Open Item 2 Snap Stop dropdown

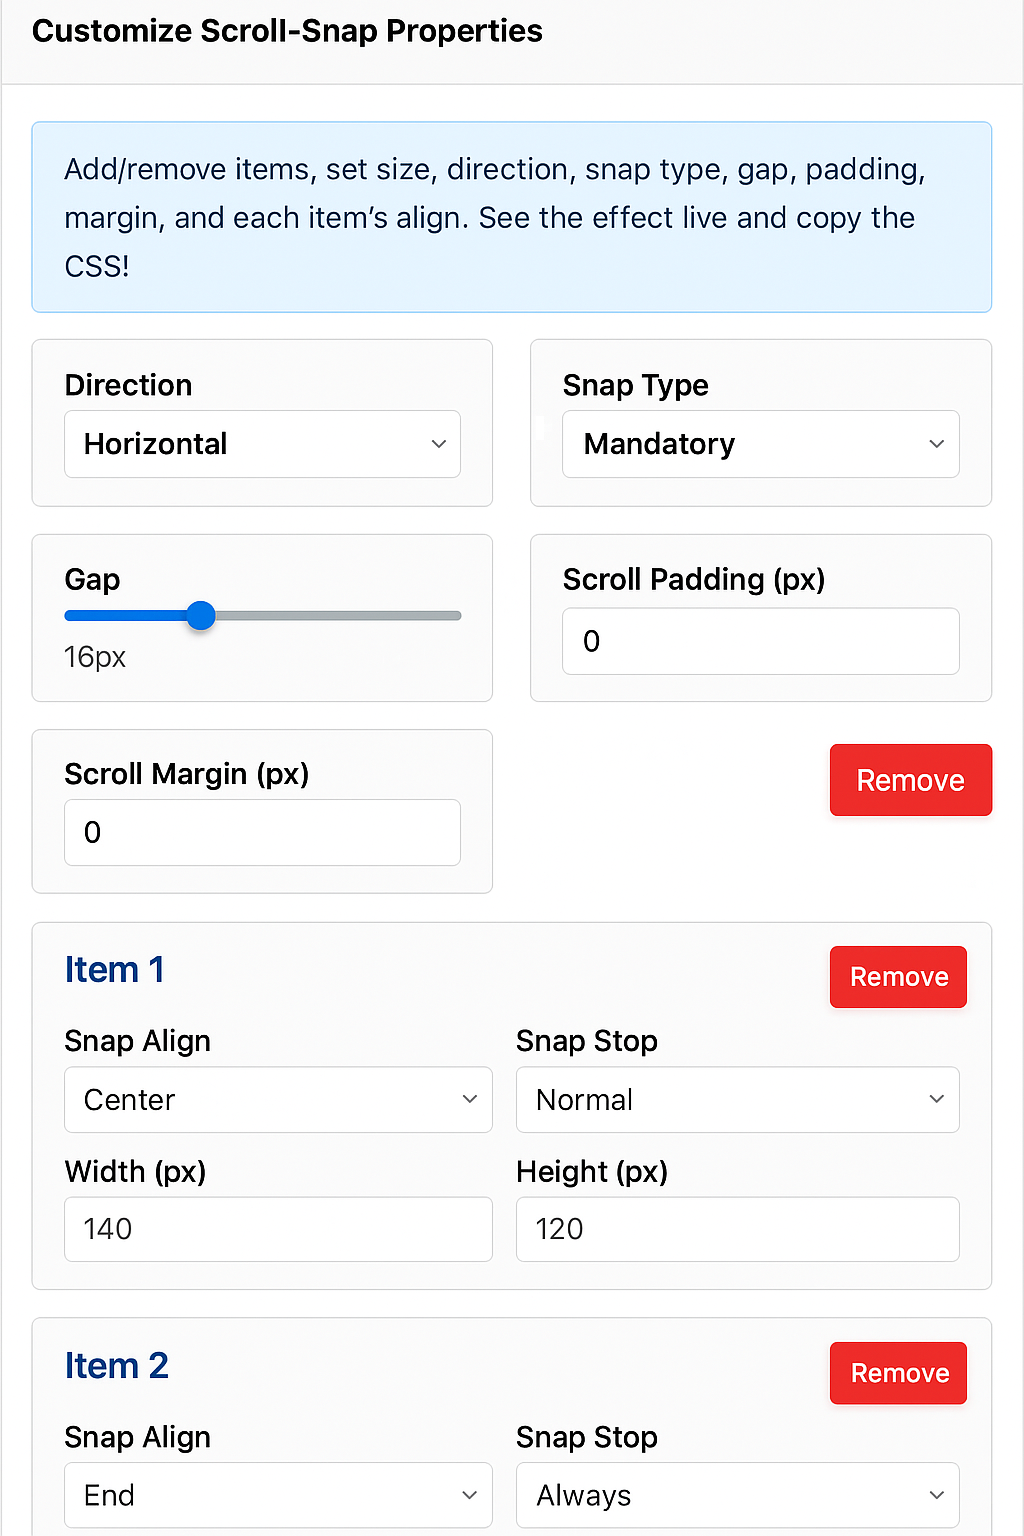coord(737,1495)
